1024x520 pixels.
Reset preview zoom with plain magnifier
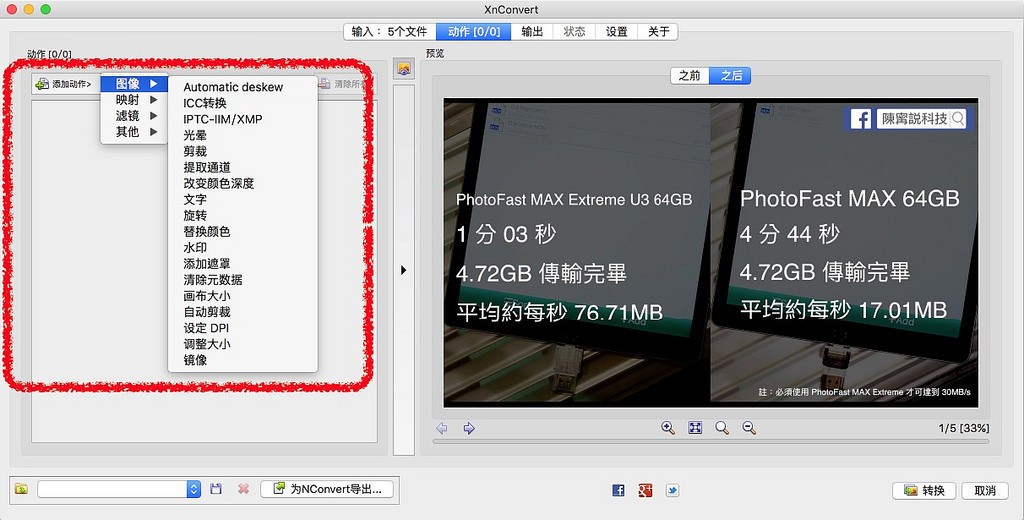point(722,428)
